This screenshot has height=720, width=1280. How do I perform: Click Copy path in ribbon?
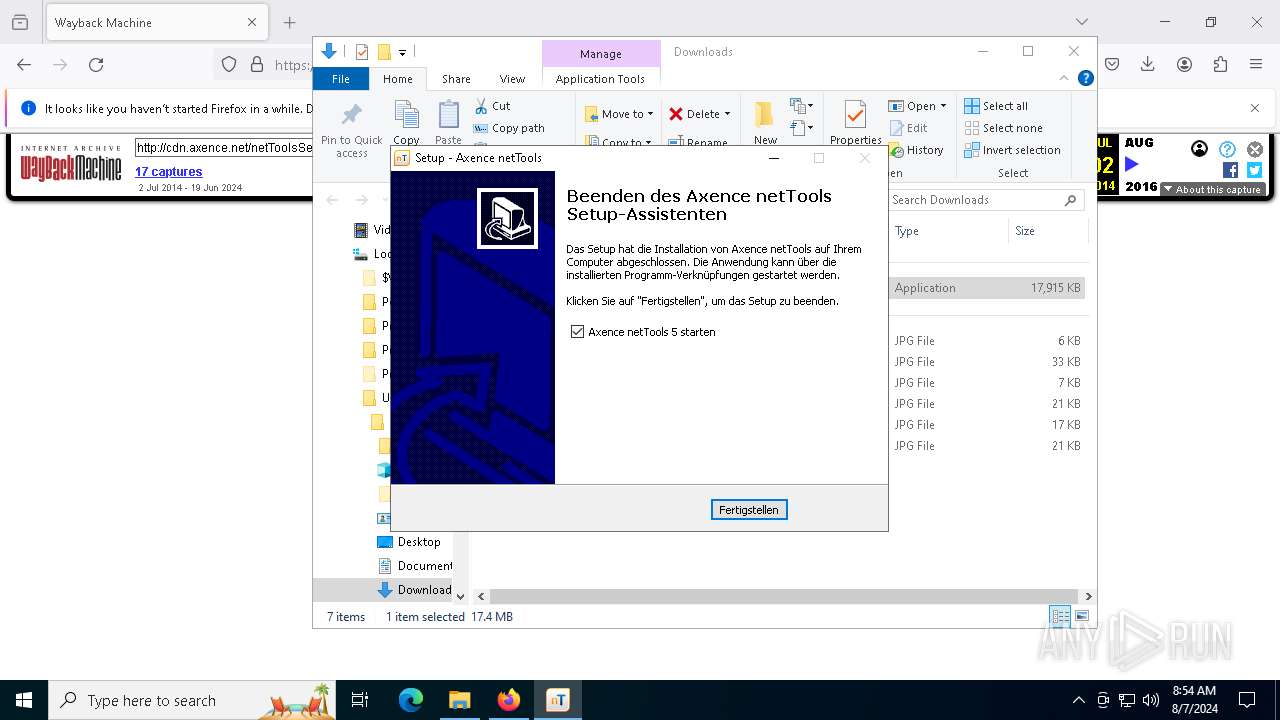click(509, 128)
